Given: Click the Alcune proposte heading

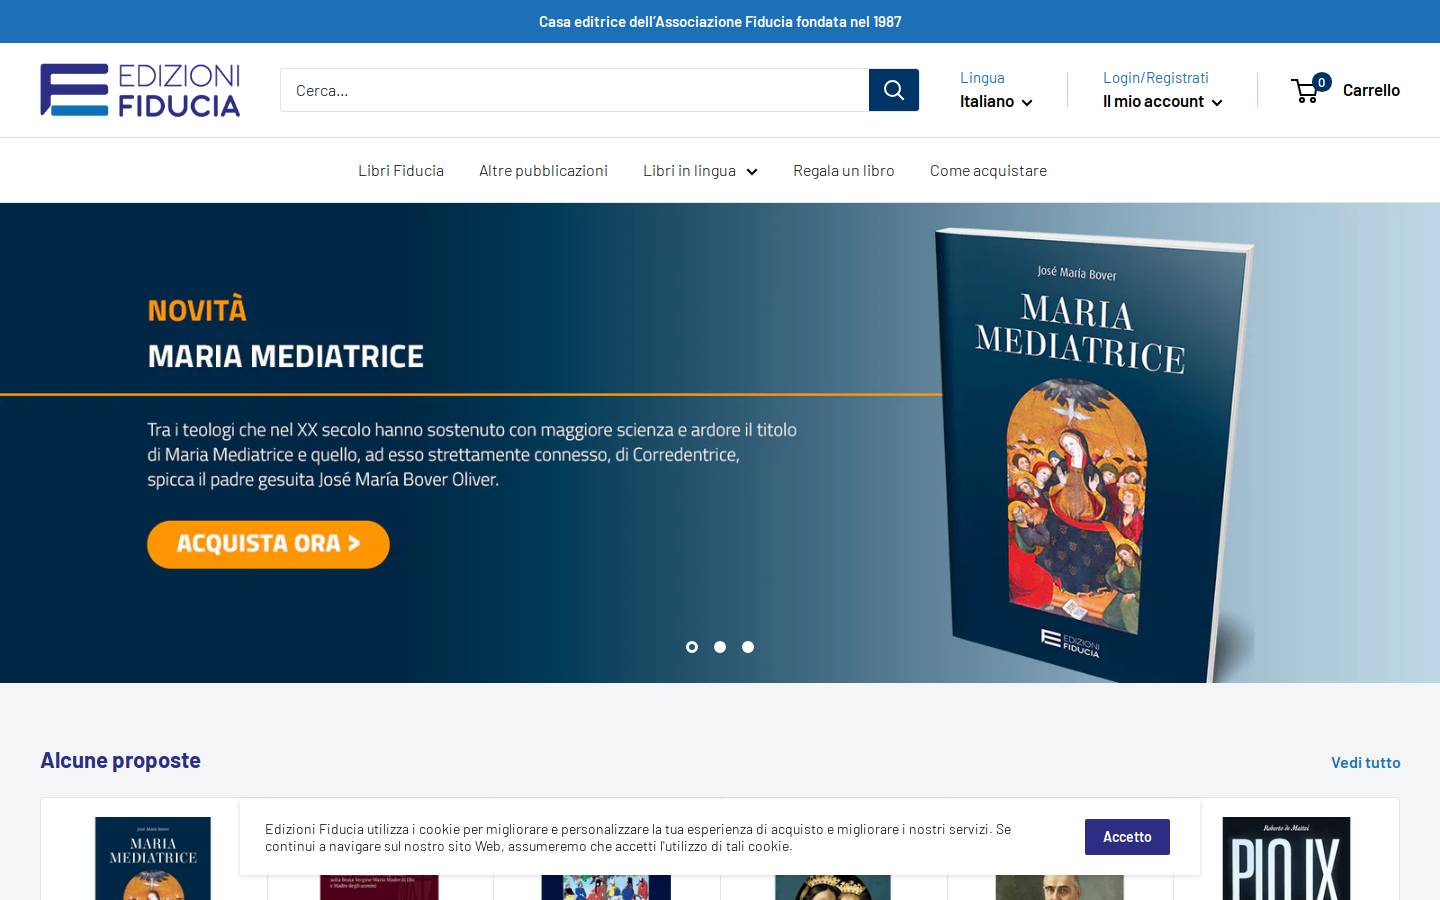Looking at the screenshot, I should 120,760.
